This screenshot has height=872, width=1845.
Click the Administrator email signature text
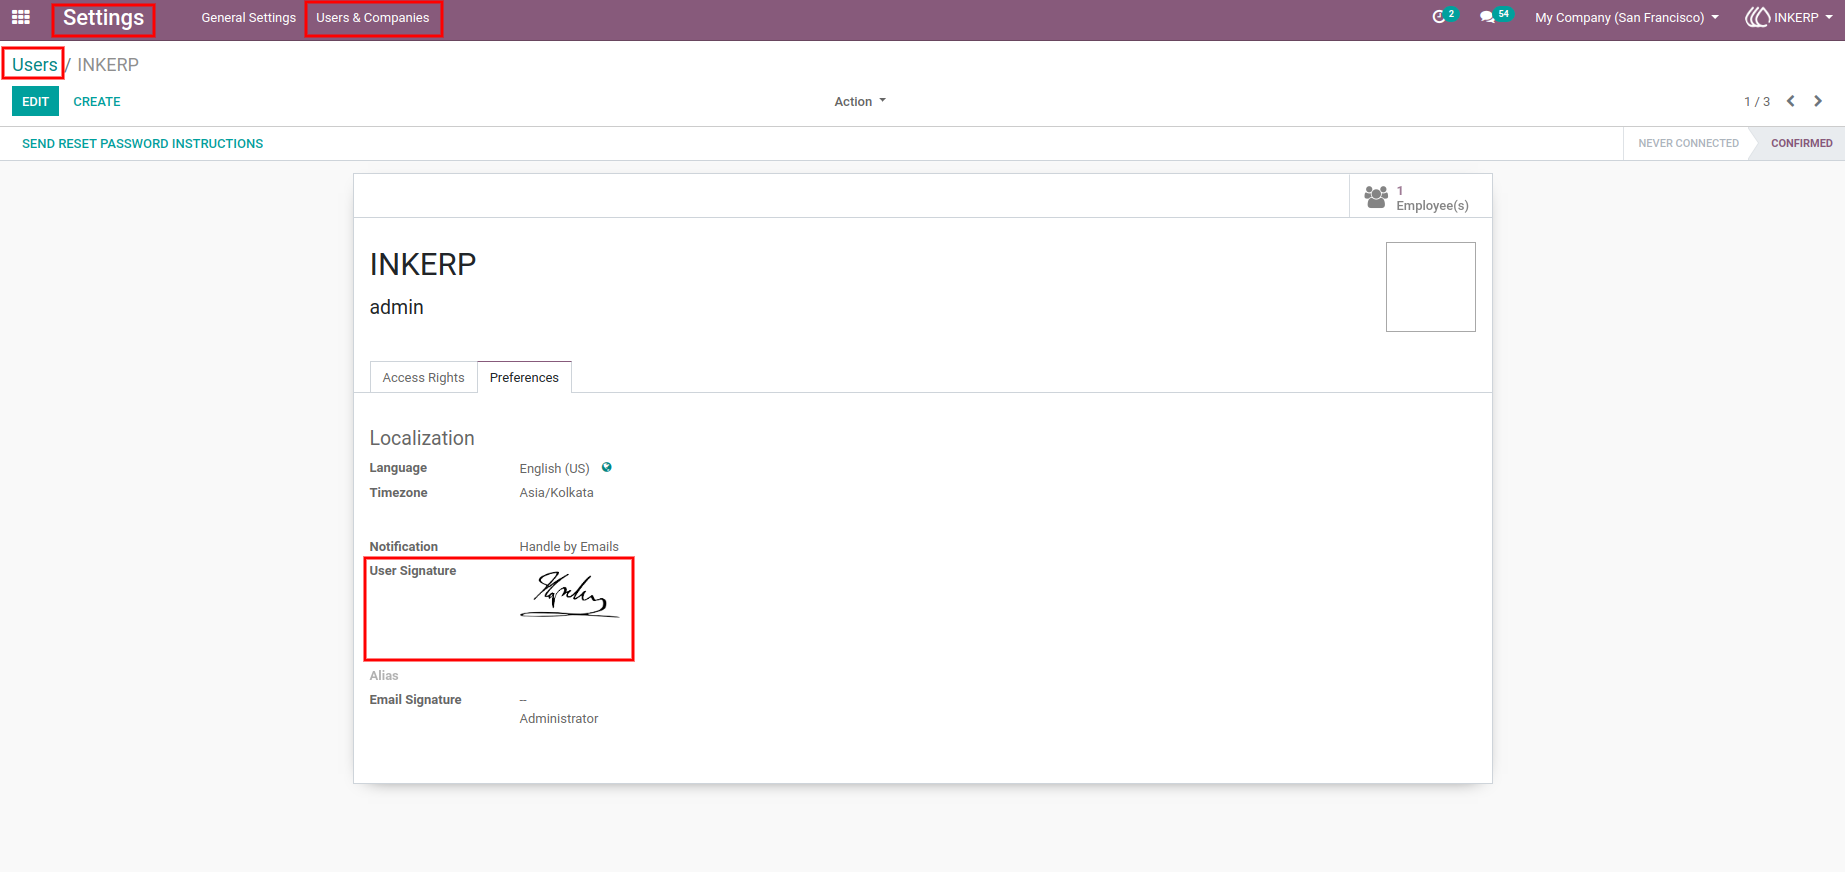coord(559,718)
